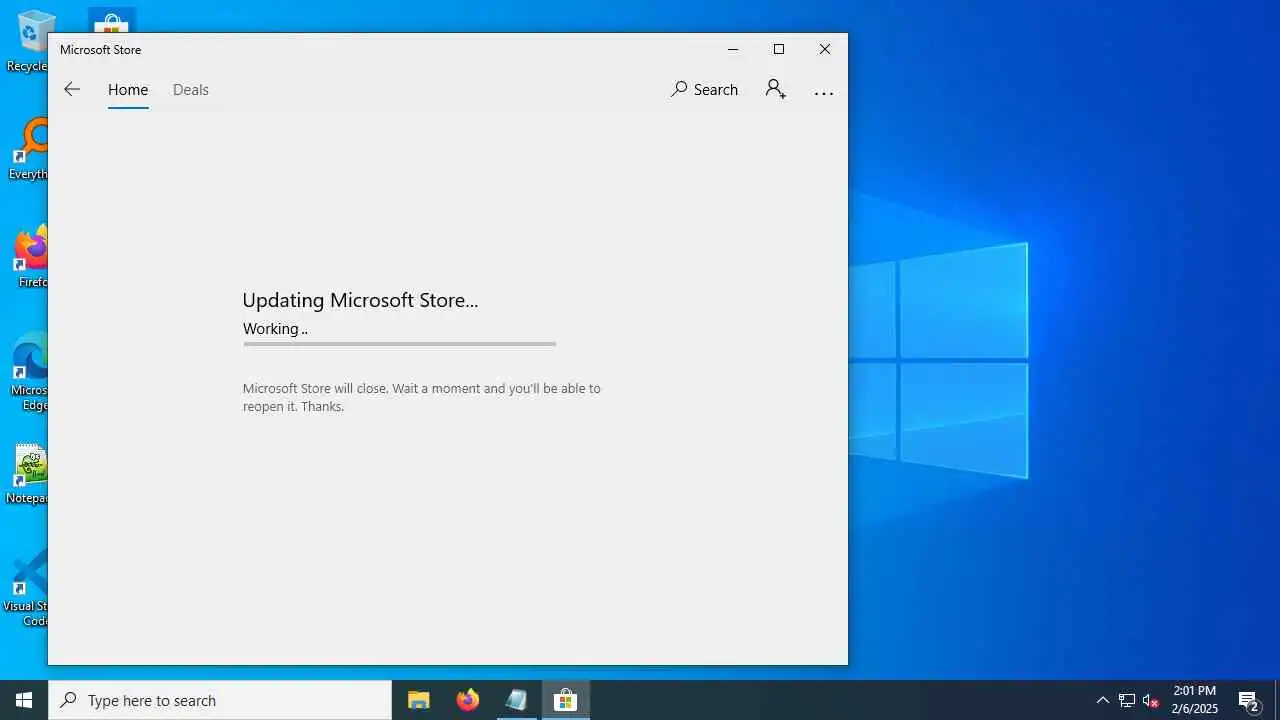This screenshot has width=1280, height=720.
Task: Select the Everything search desktop shortcut
Action: click(26, 150)
